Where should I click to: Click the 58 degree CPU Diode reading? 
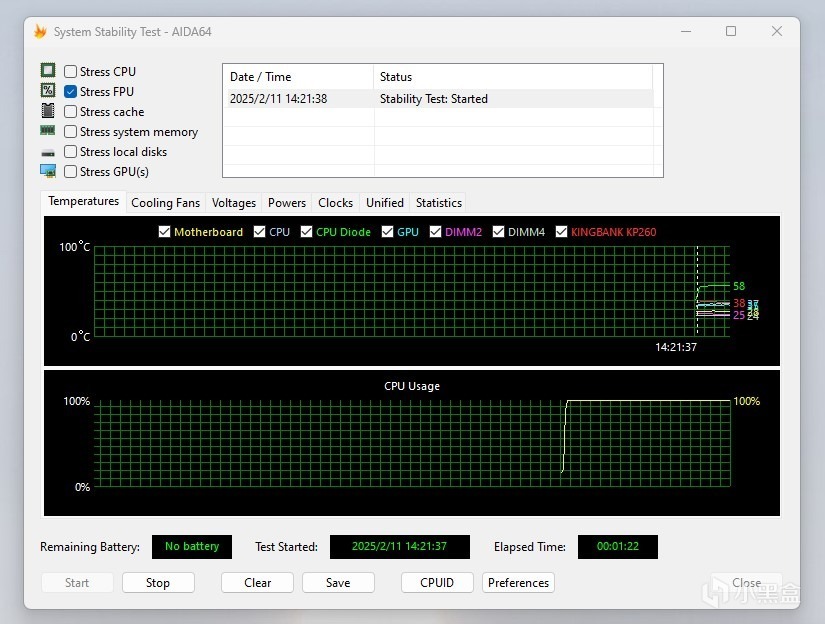click(x=739, y=286)
